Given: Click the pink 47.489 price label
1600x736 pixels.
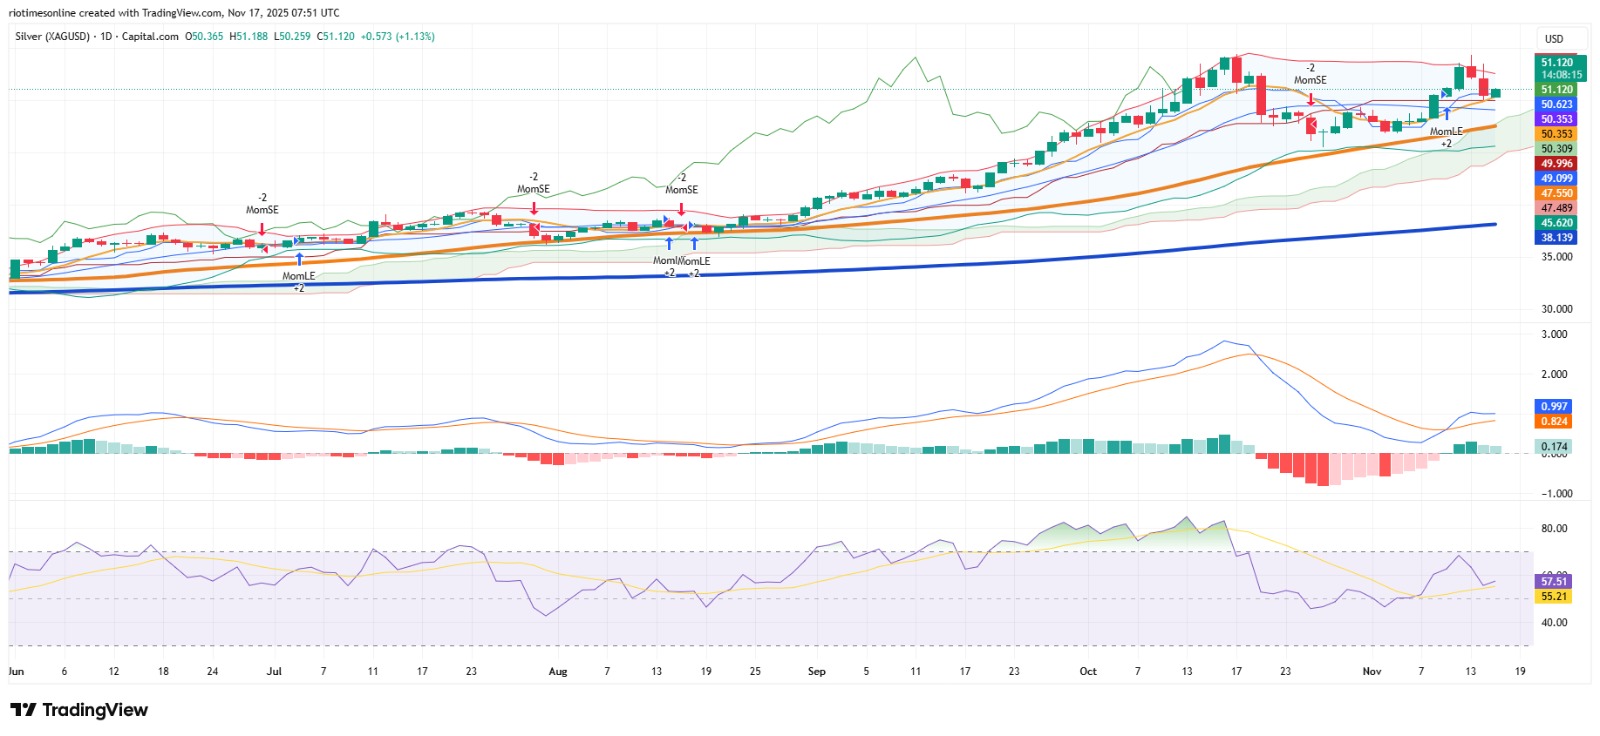Looking at the screenshot, I should [x=1556, y=209].
